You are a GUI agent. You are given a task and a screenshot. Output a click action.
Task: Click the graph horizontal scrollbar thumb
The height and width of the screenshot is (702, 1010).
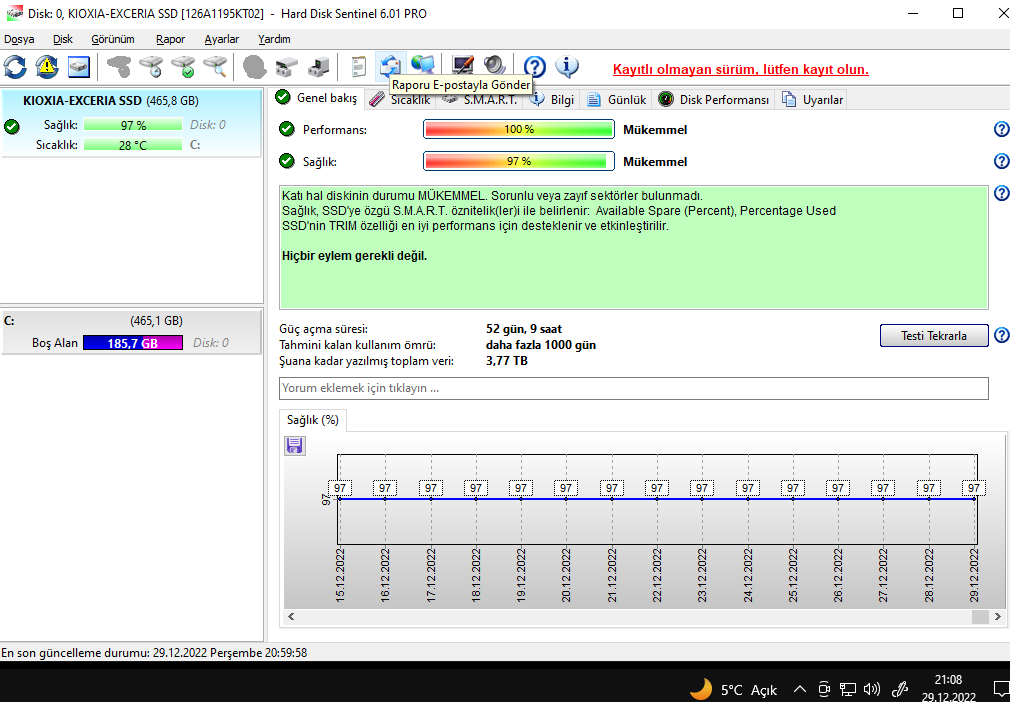click(980, 616)
